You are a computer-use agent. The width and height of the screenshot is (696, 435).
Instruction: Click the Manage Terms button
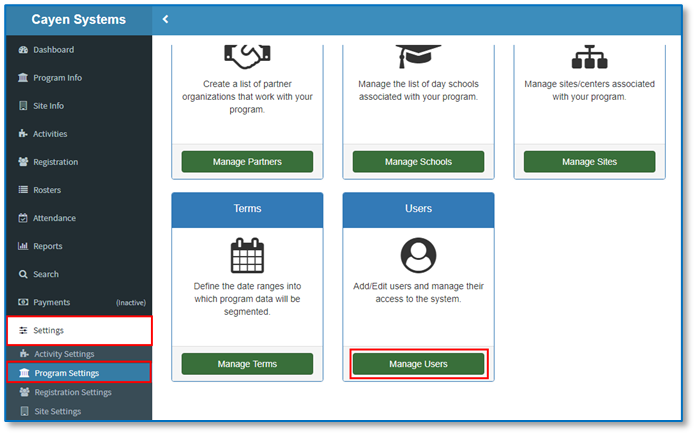coord(247,364)
